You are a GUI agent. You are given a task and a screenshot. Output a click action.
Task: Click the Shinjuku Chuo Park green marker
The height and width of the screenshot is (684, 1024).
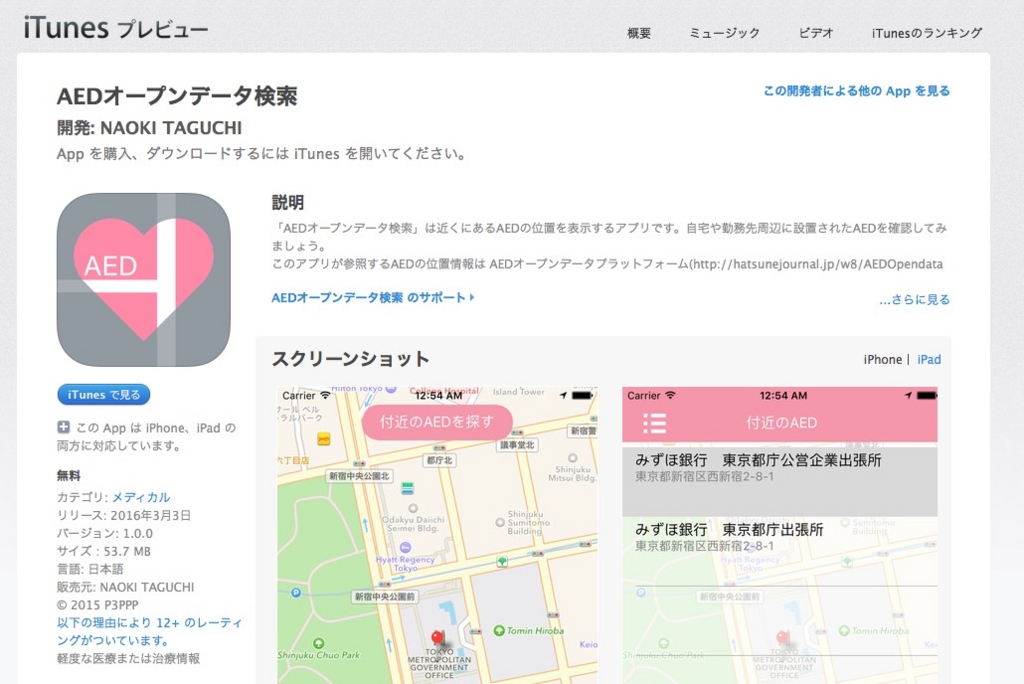coord(318,643)
